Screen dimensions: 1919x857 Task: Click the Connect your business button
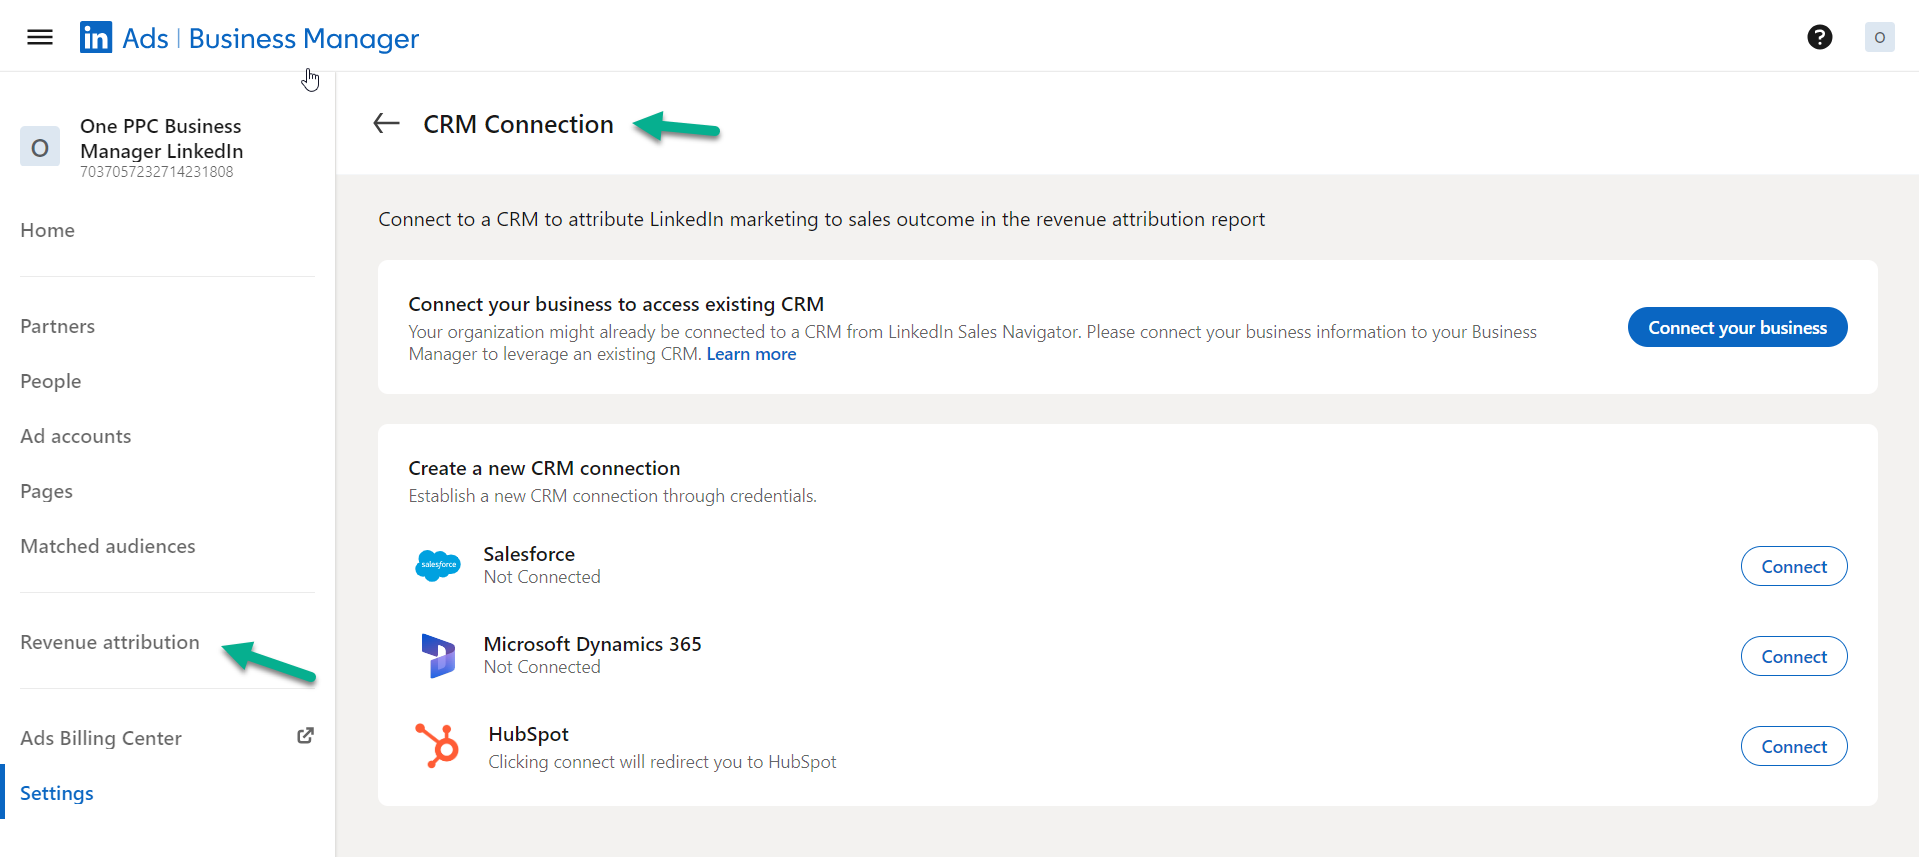[1737, 327]
